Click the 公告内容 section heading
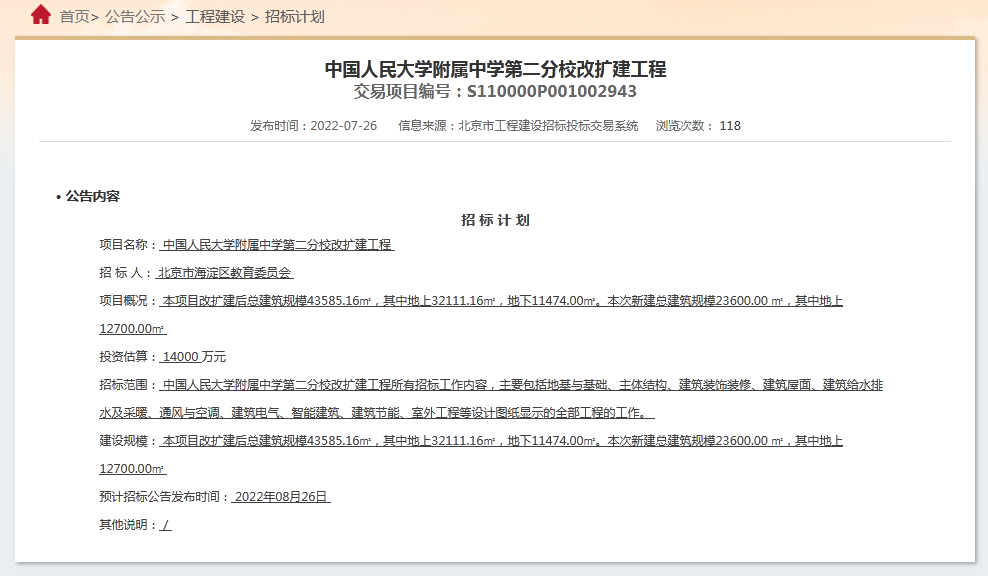Viewport: 988px width, 576px height. (x=93, y=197)
